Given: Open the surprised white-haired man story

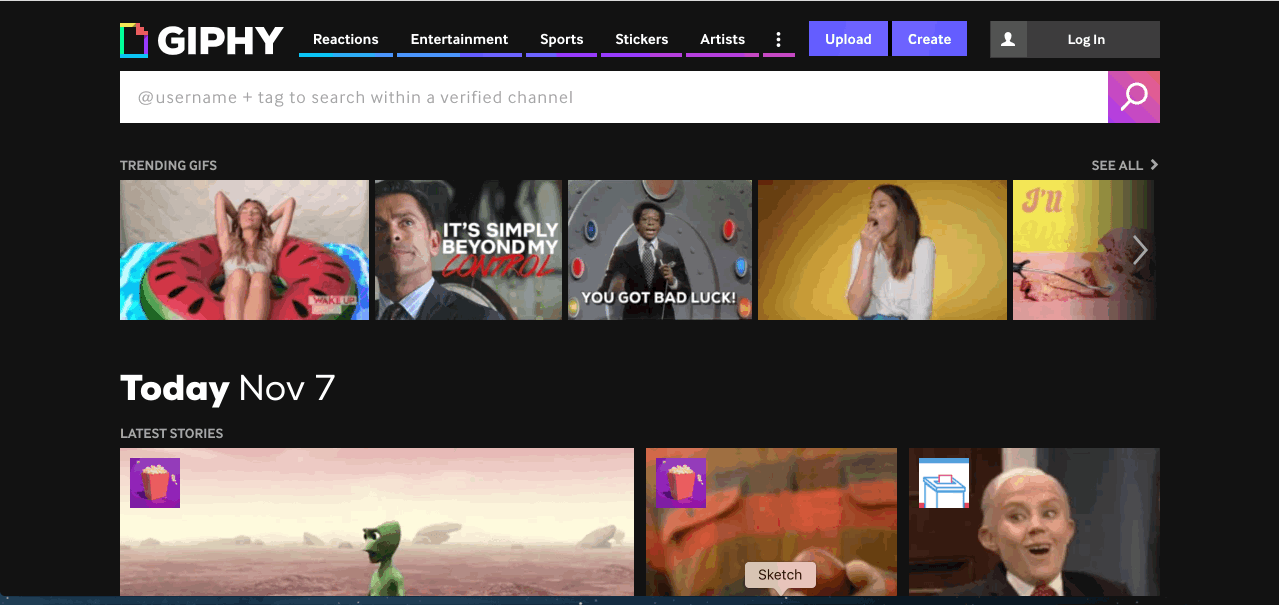Looking at the screenshot, I should point(1034,522).
